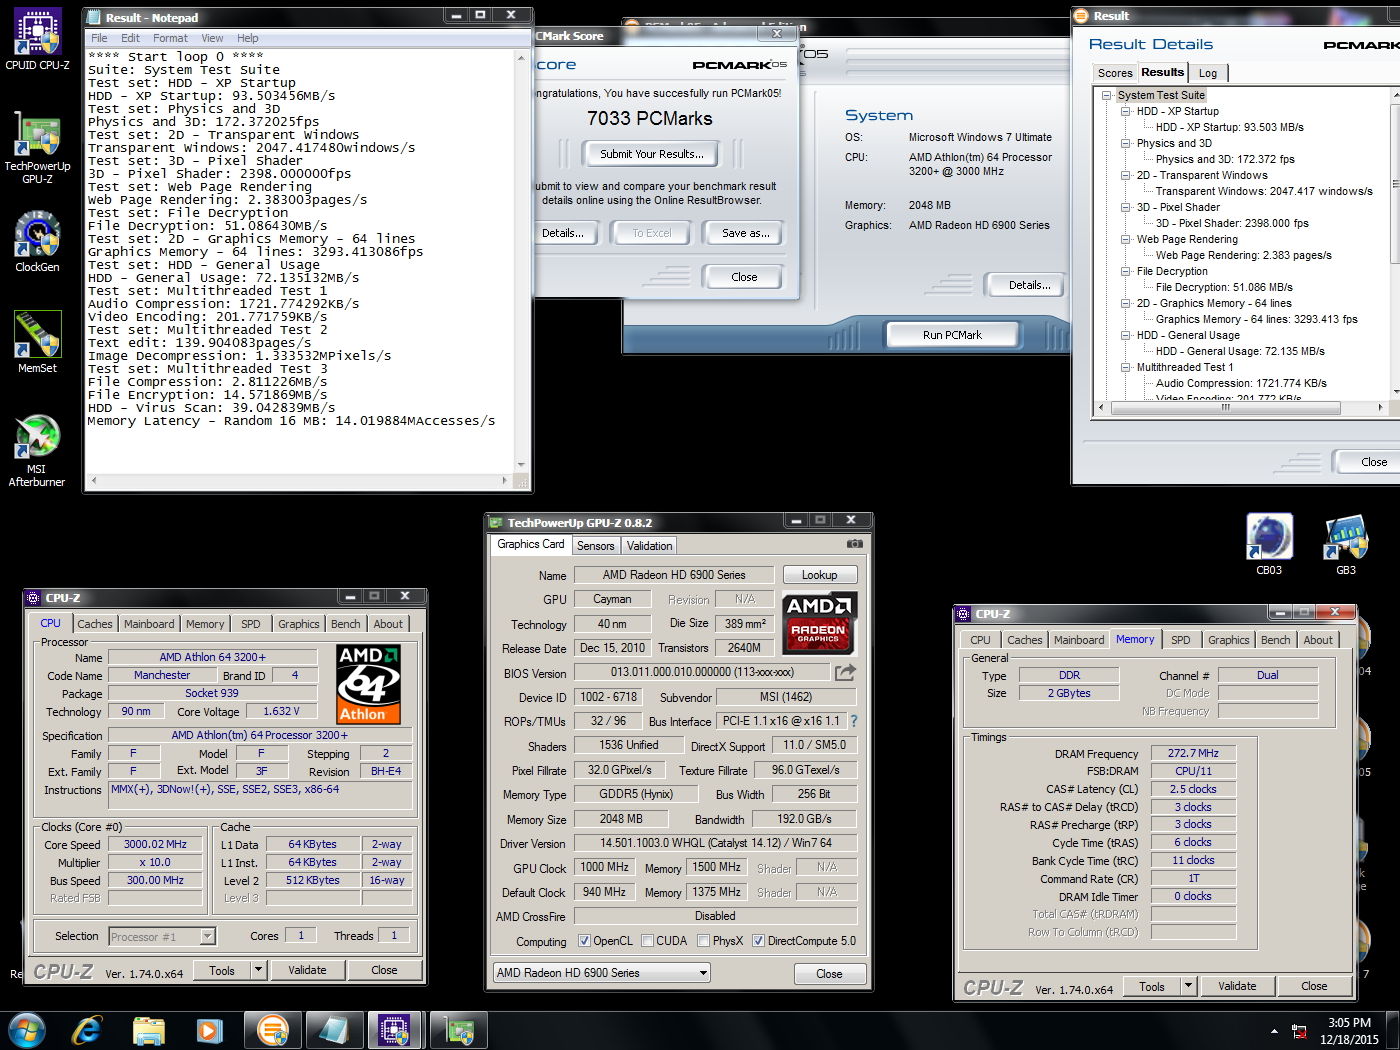
Task: Open Mainboard tab in left CPU-Z
Action: click(149, 624)
